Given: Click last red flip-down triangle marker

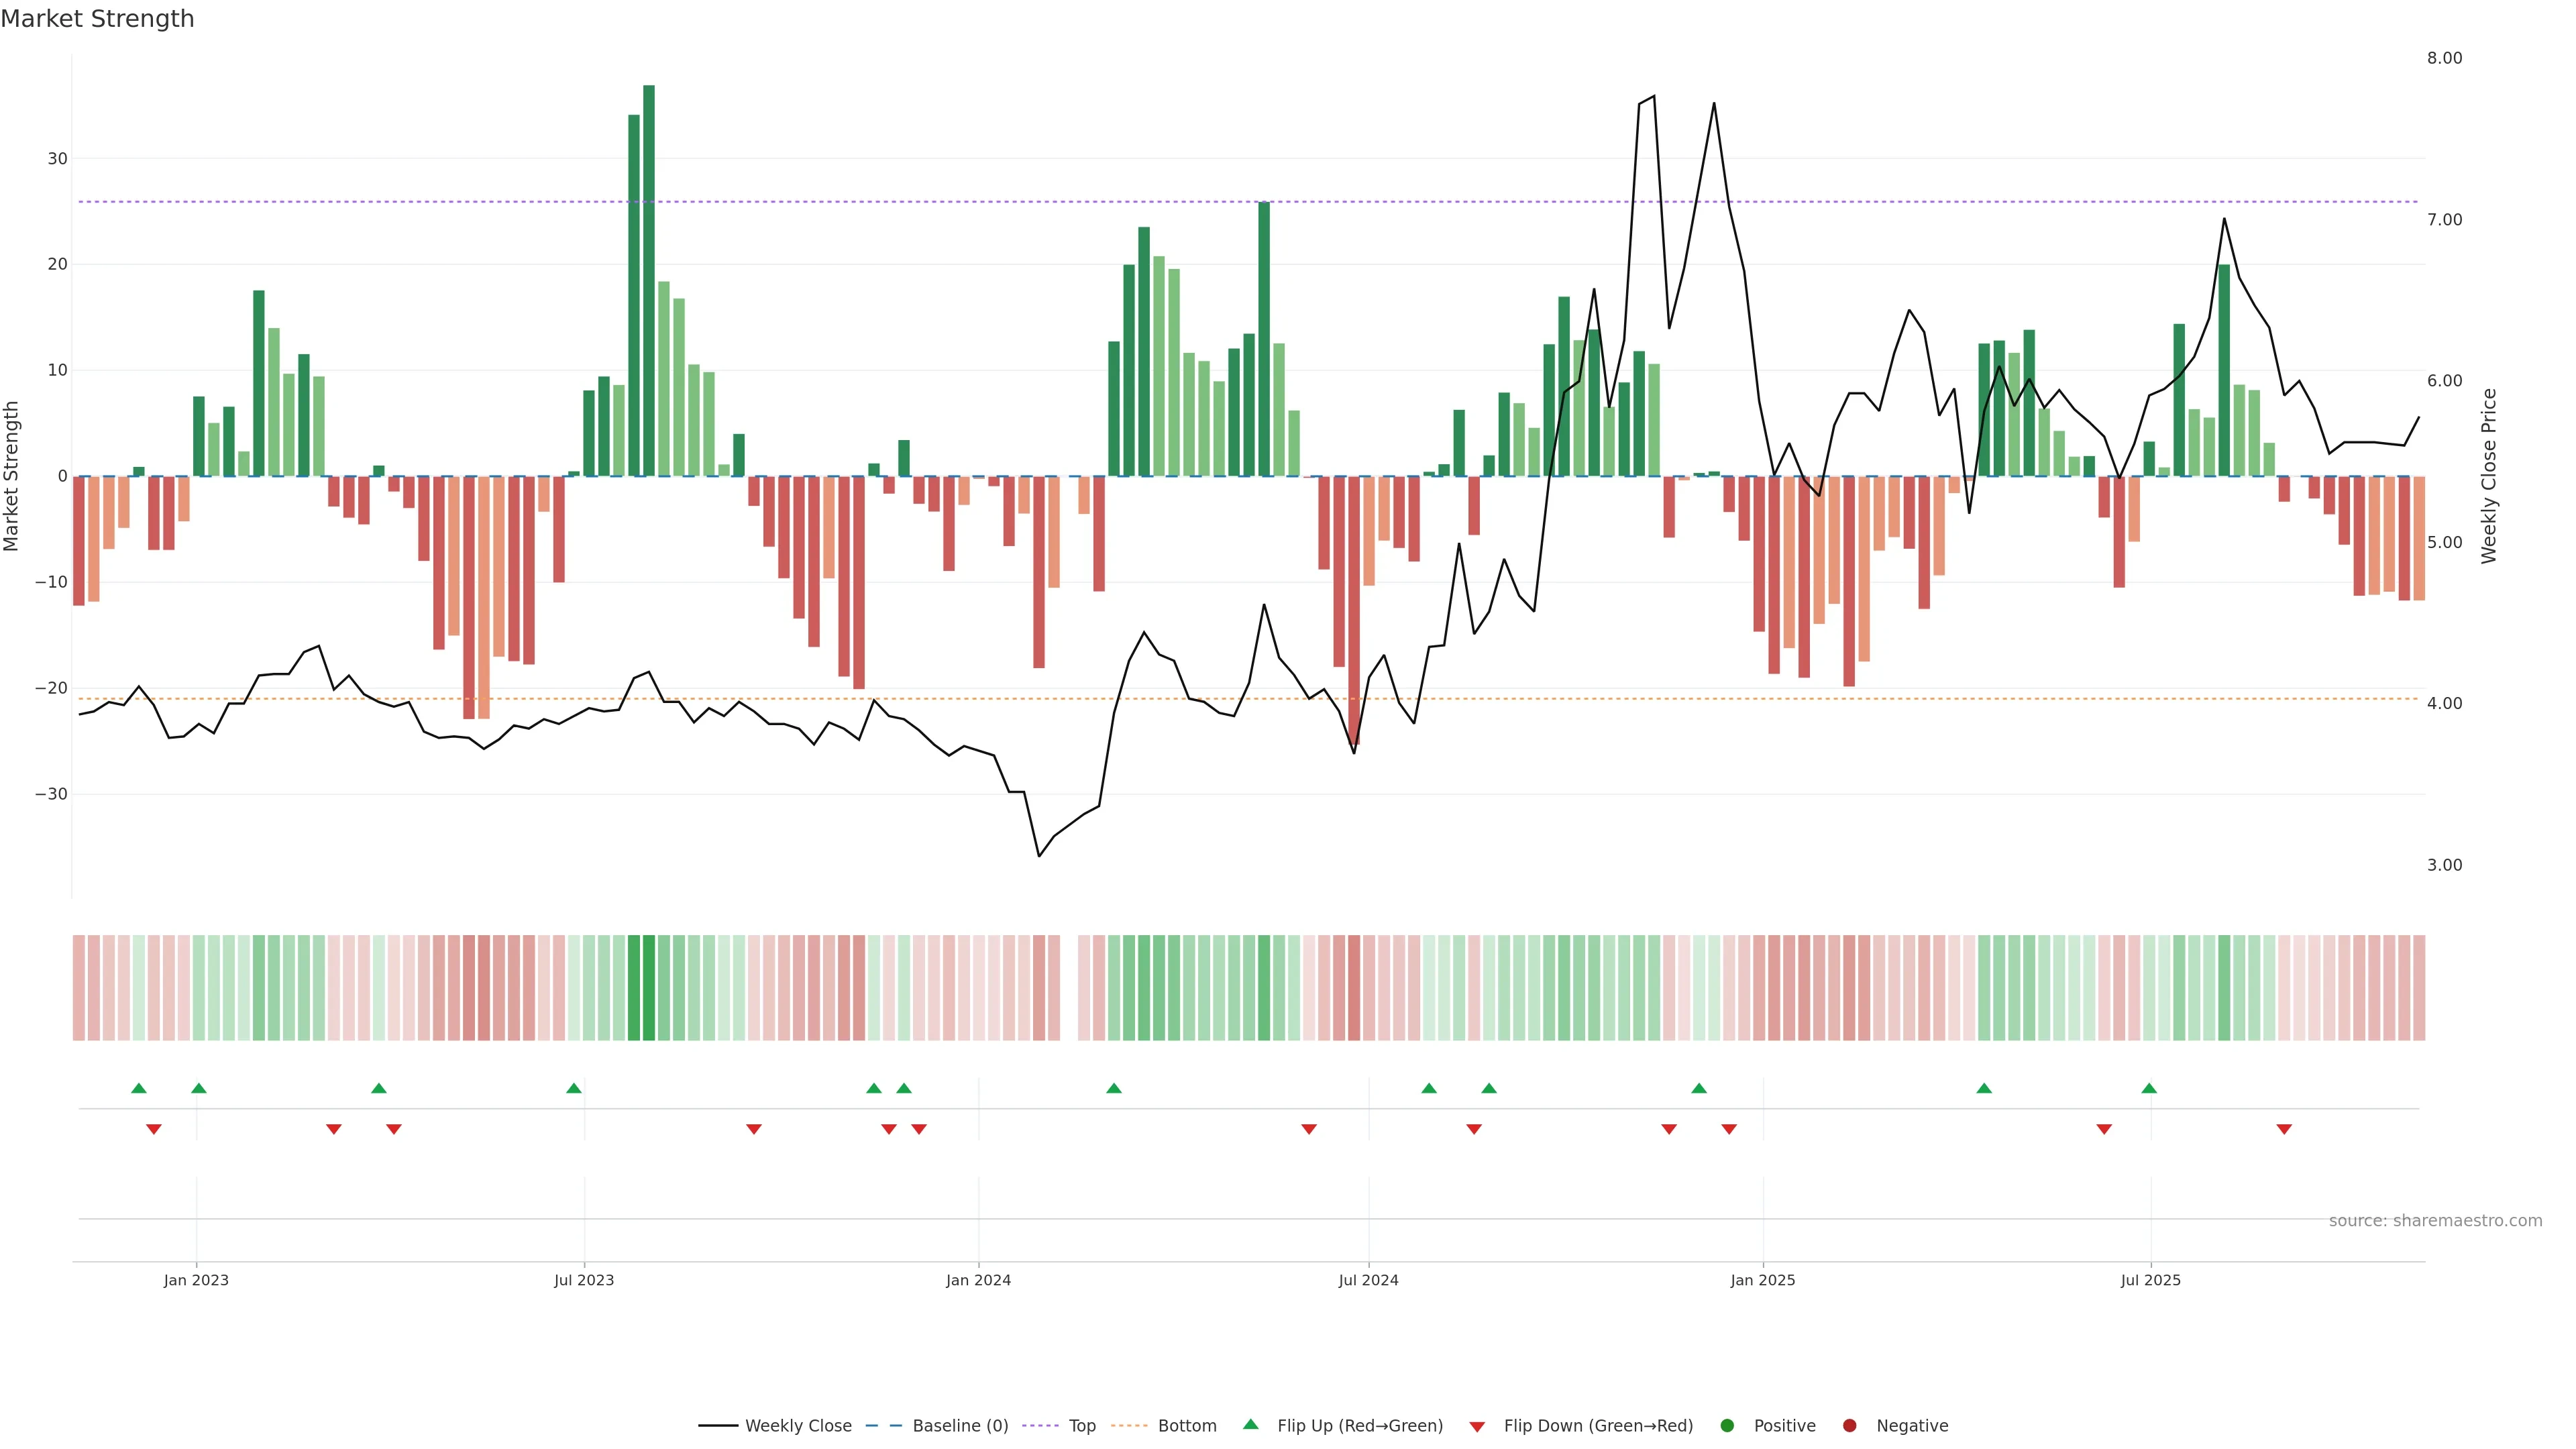Looking at the screenshot, I should [2284, 1129].
